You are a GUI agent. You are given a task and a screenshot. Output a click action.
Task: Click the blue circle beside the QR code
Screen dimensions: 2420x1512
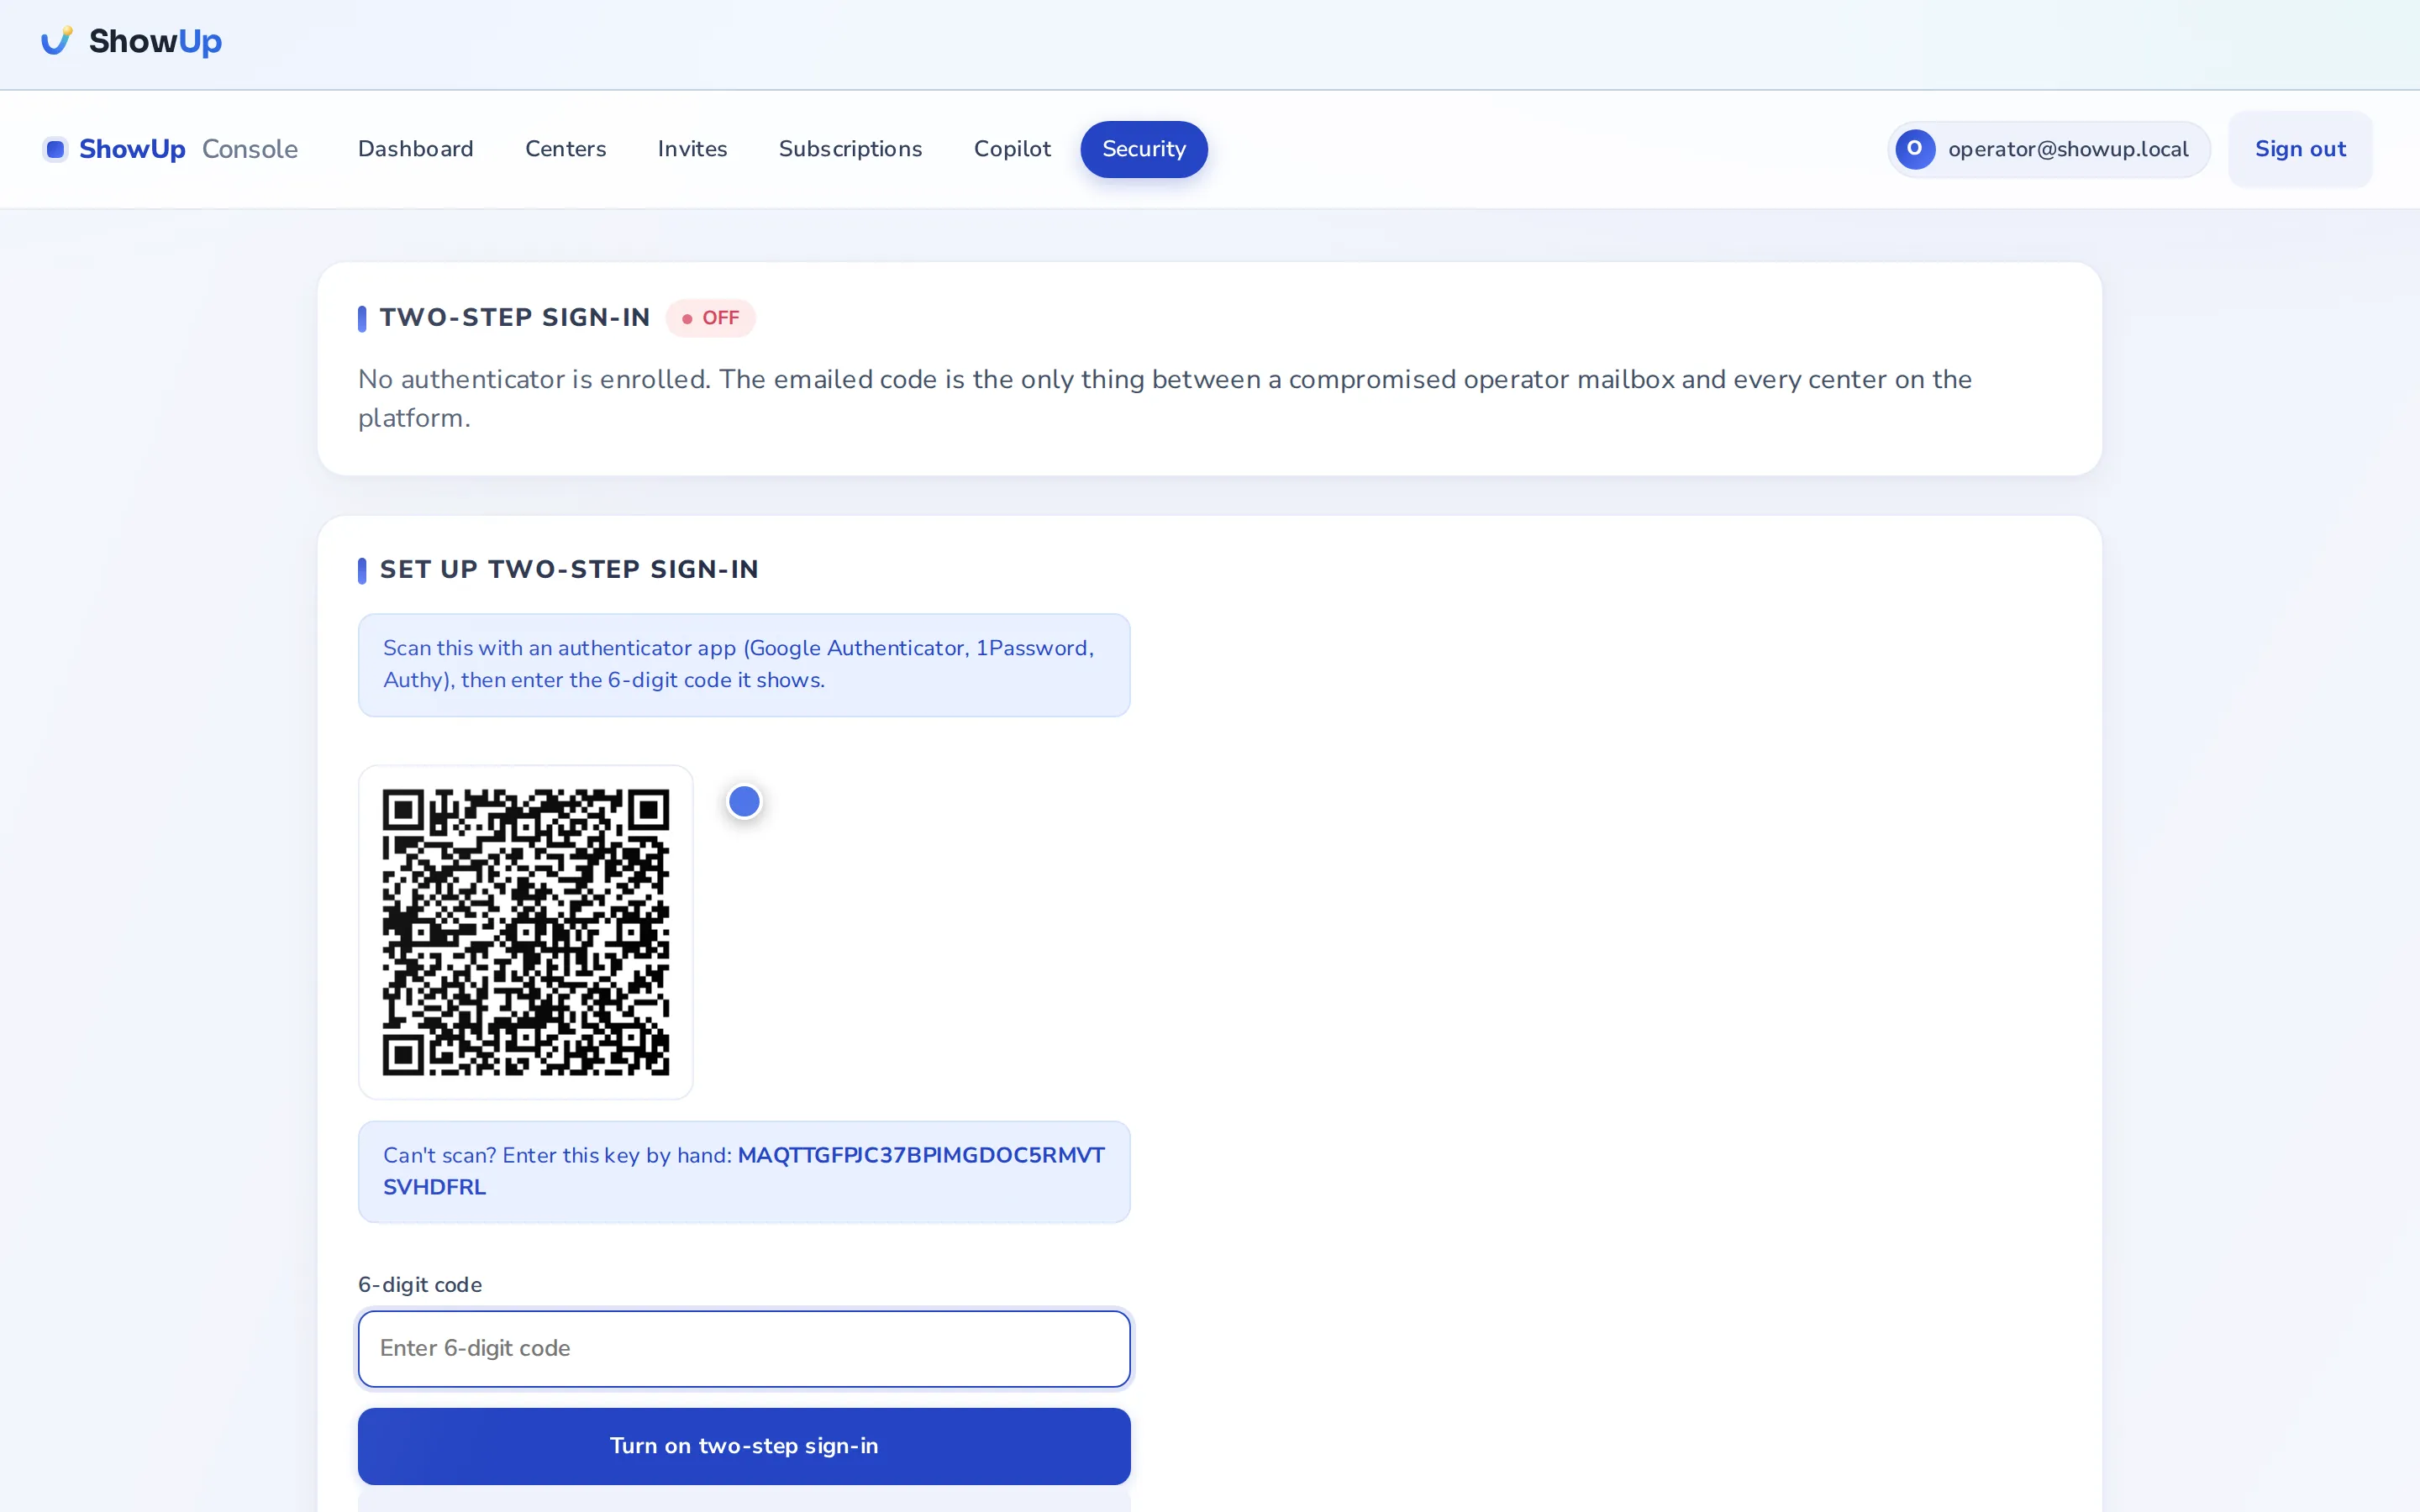point(744,801)
